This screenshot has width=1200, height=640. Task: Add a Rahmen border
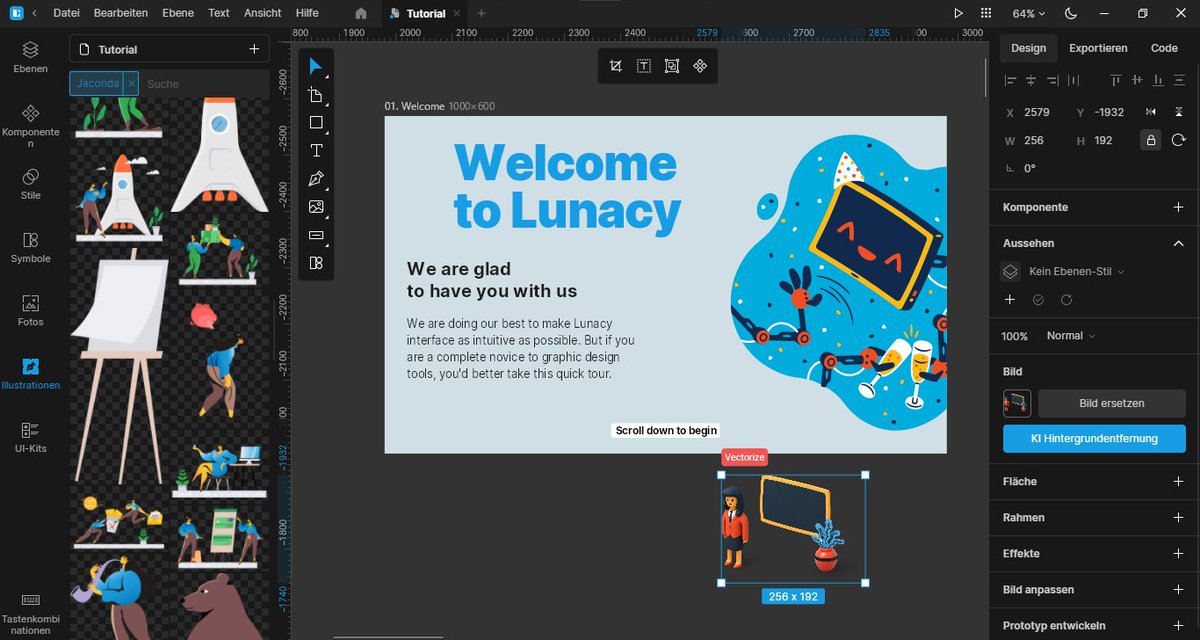(x=1178, y=517)
